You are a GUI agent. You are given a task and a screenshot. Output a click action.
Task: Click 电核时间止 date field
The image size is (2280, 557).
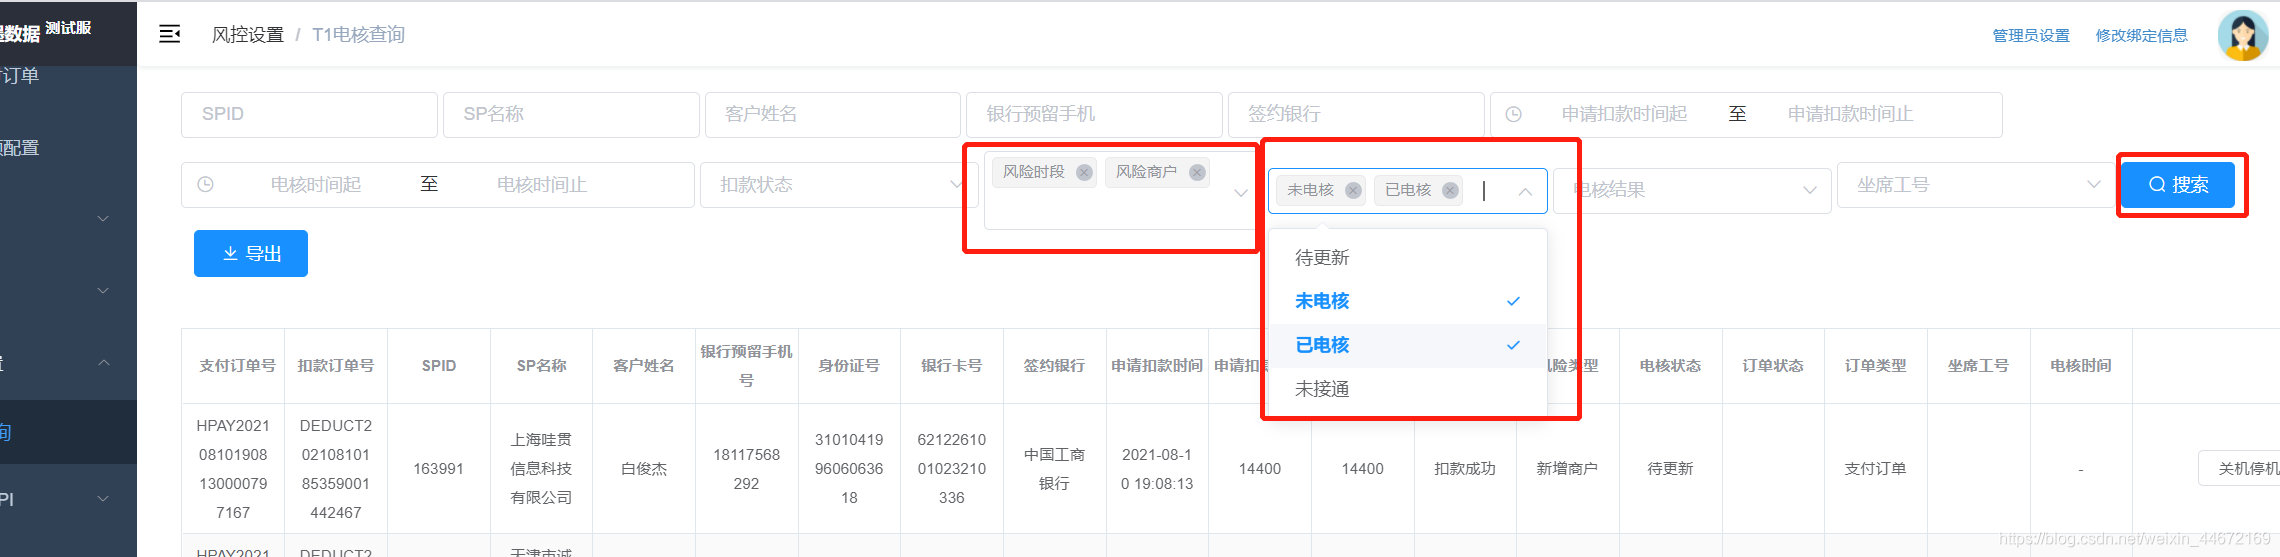pyautogui.click(x=542, y=185)
